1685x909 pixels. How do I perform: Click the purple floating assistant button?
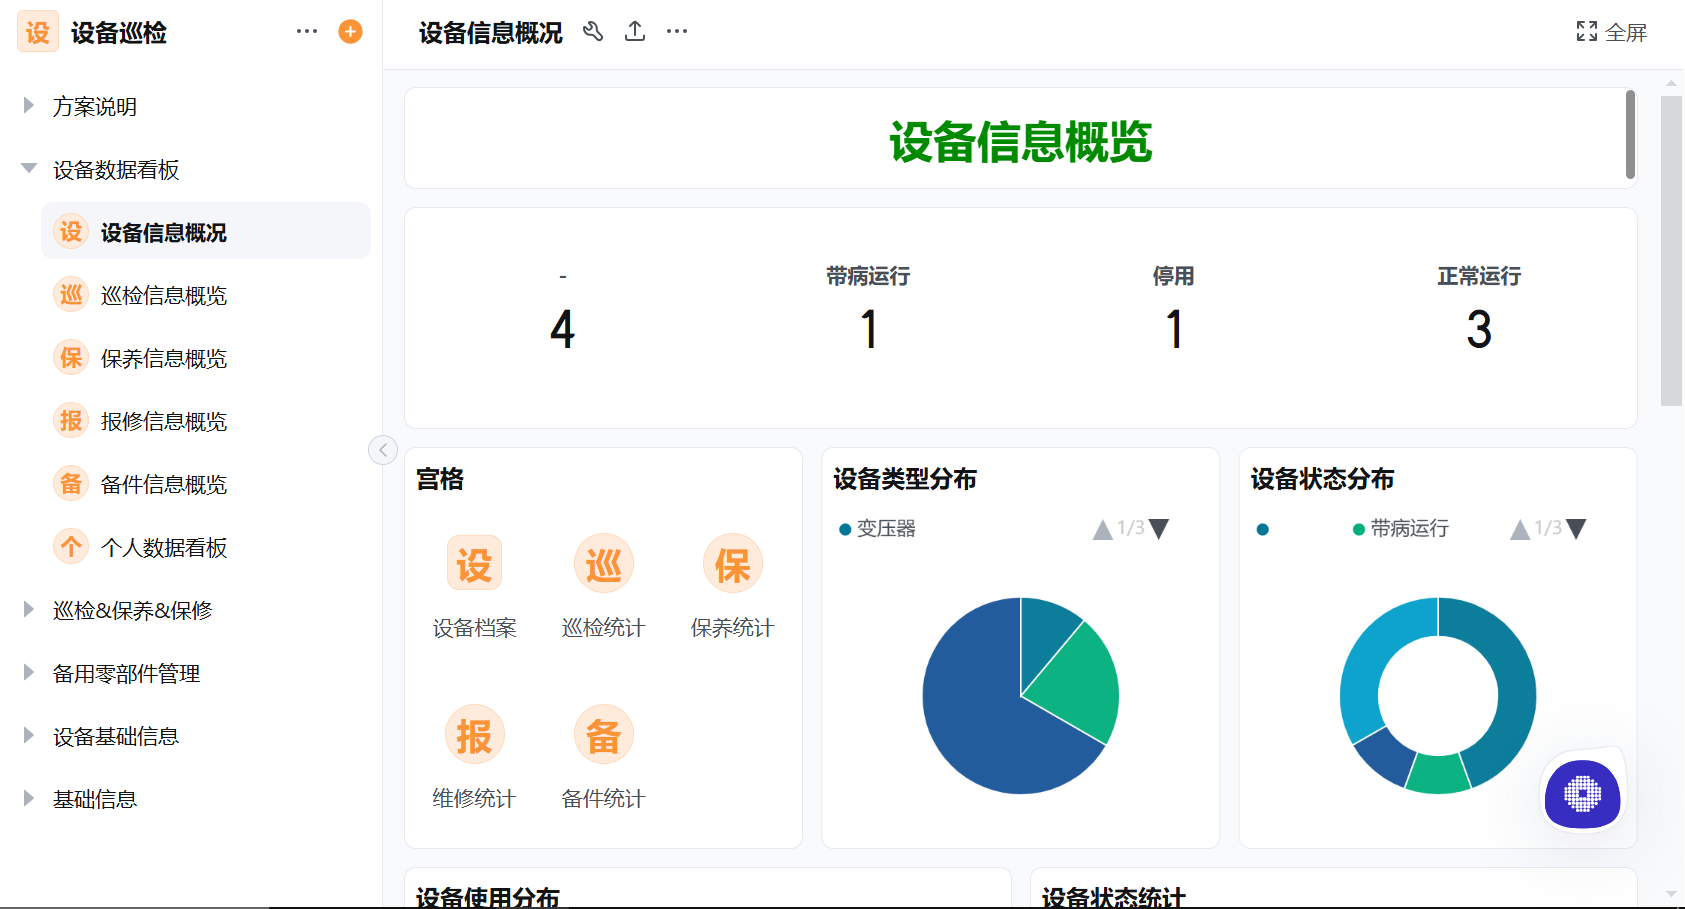[1582, 795]
